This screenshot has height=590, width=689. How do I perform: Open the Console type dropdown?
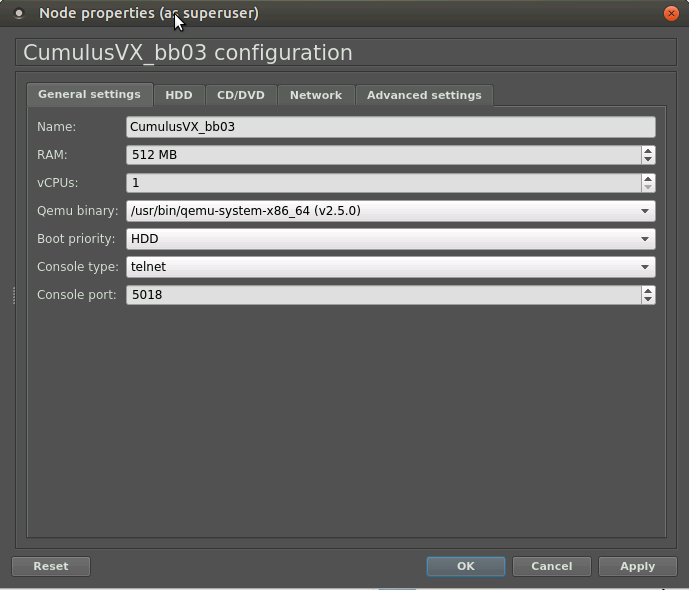point(391,267)
